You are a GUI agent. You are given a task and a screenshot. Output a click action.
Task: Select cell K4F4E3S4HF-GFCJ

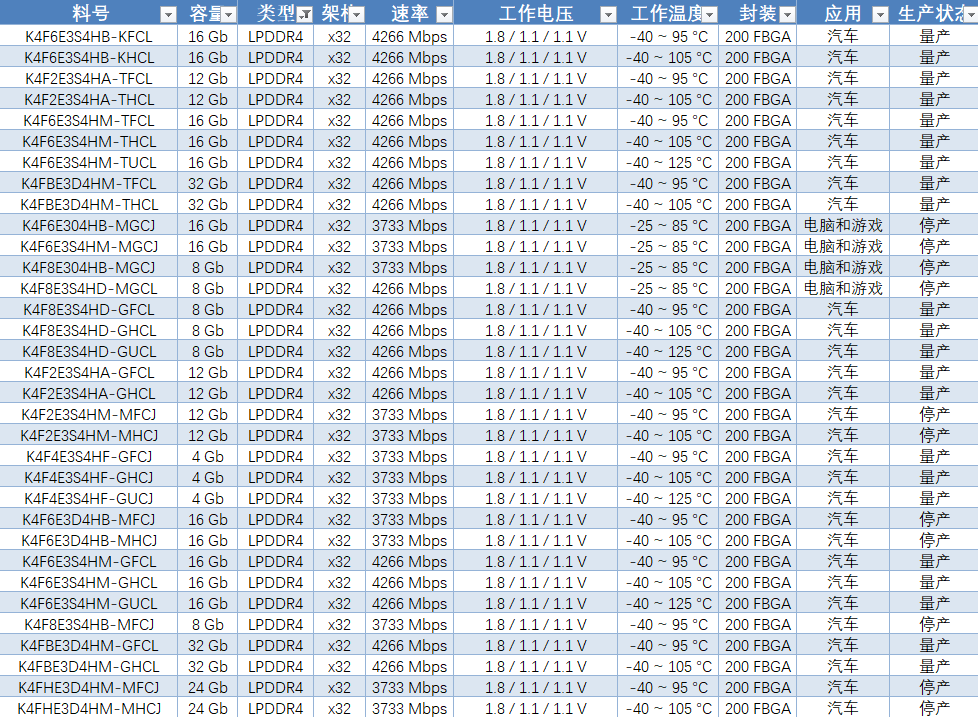click(89, 457)
